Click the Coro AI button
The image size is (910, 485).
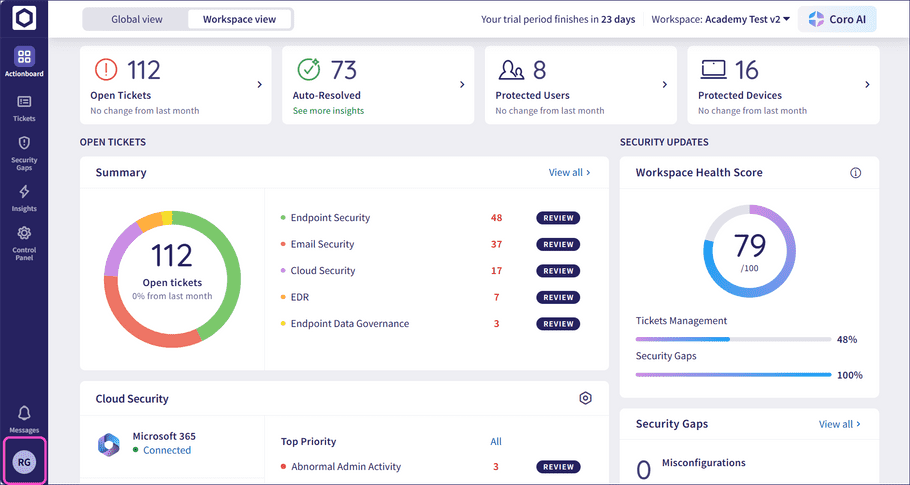[837, 19]
